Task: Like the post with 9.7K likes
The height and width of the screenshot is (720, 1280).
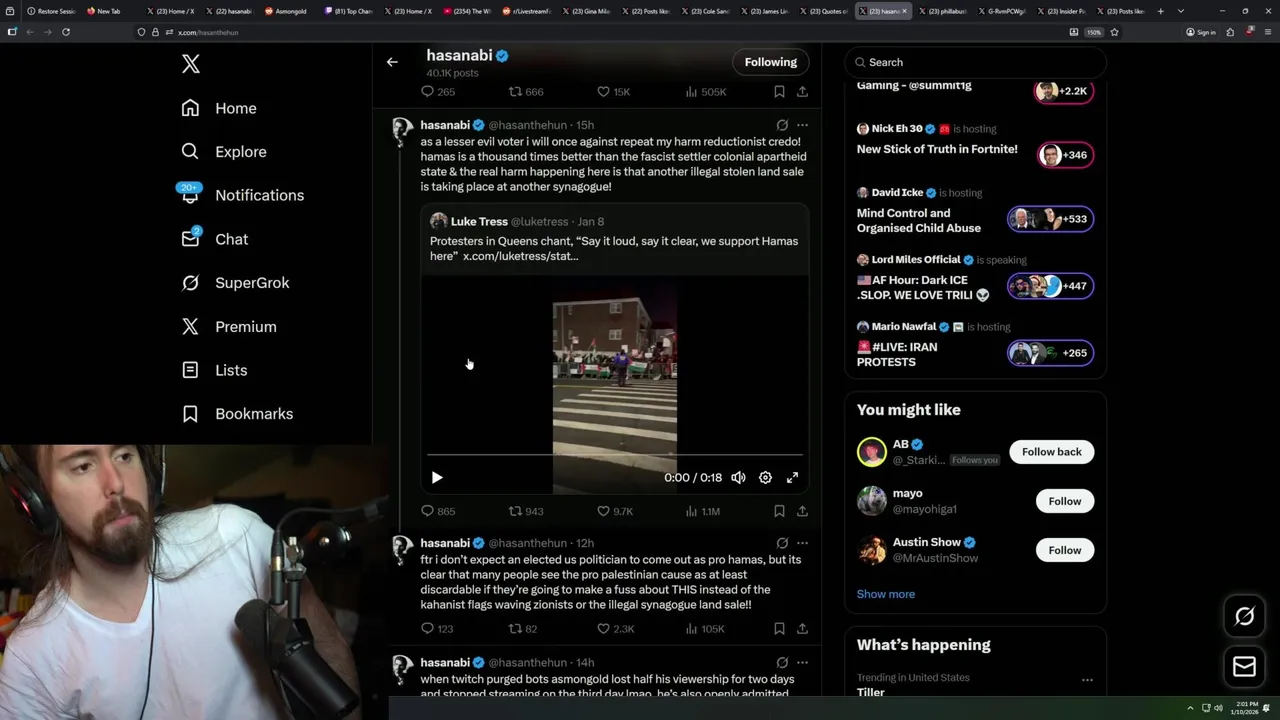Action: click(x=615, y=511)
